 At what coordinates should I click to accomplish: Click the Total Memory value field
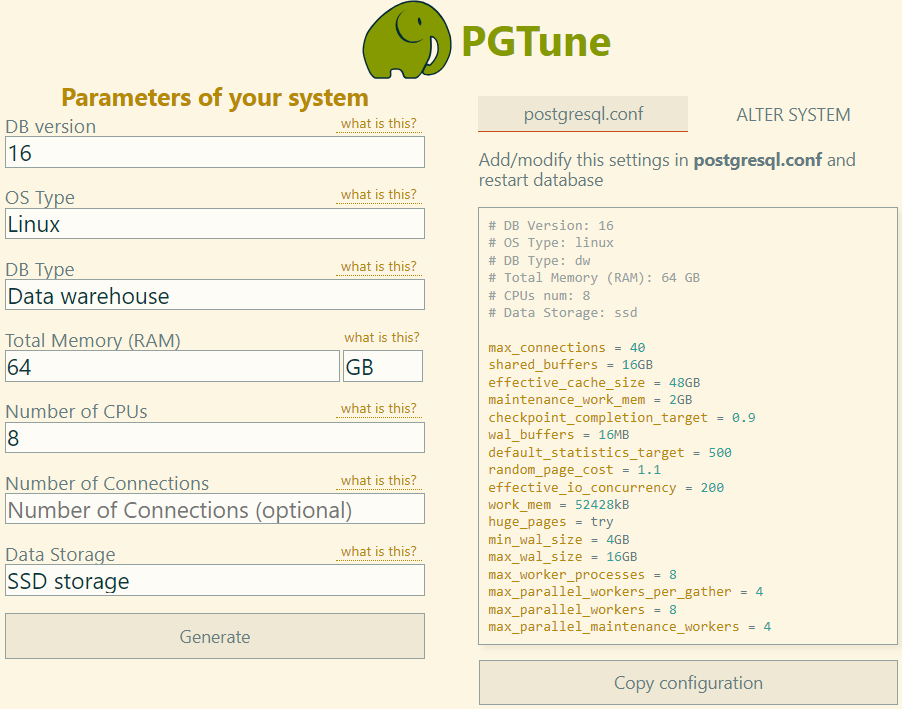point(172,366)
